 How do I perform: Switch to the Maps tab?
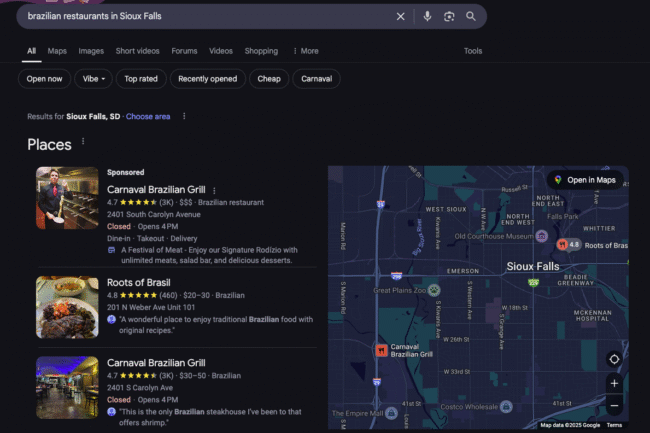(x=57, y=51)
